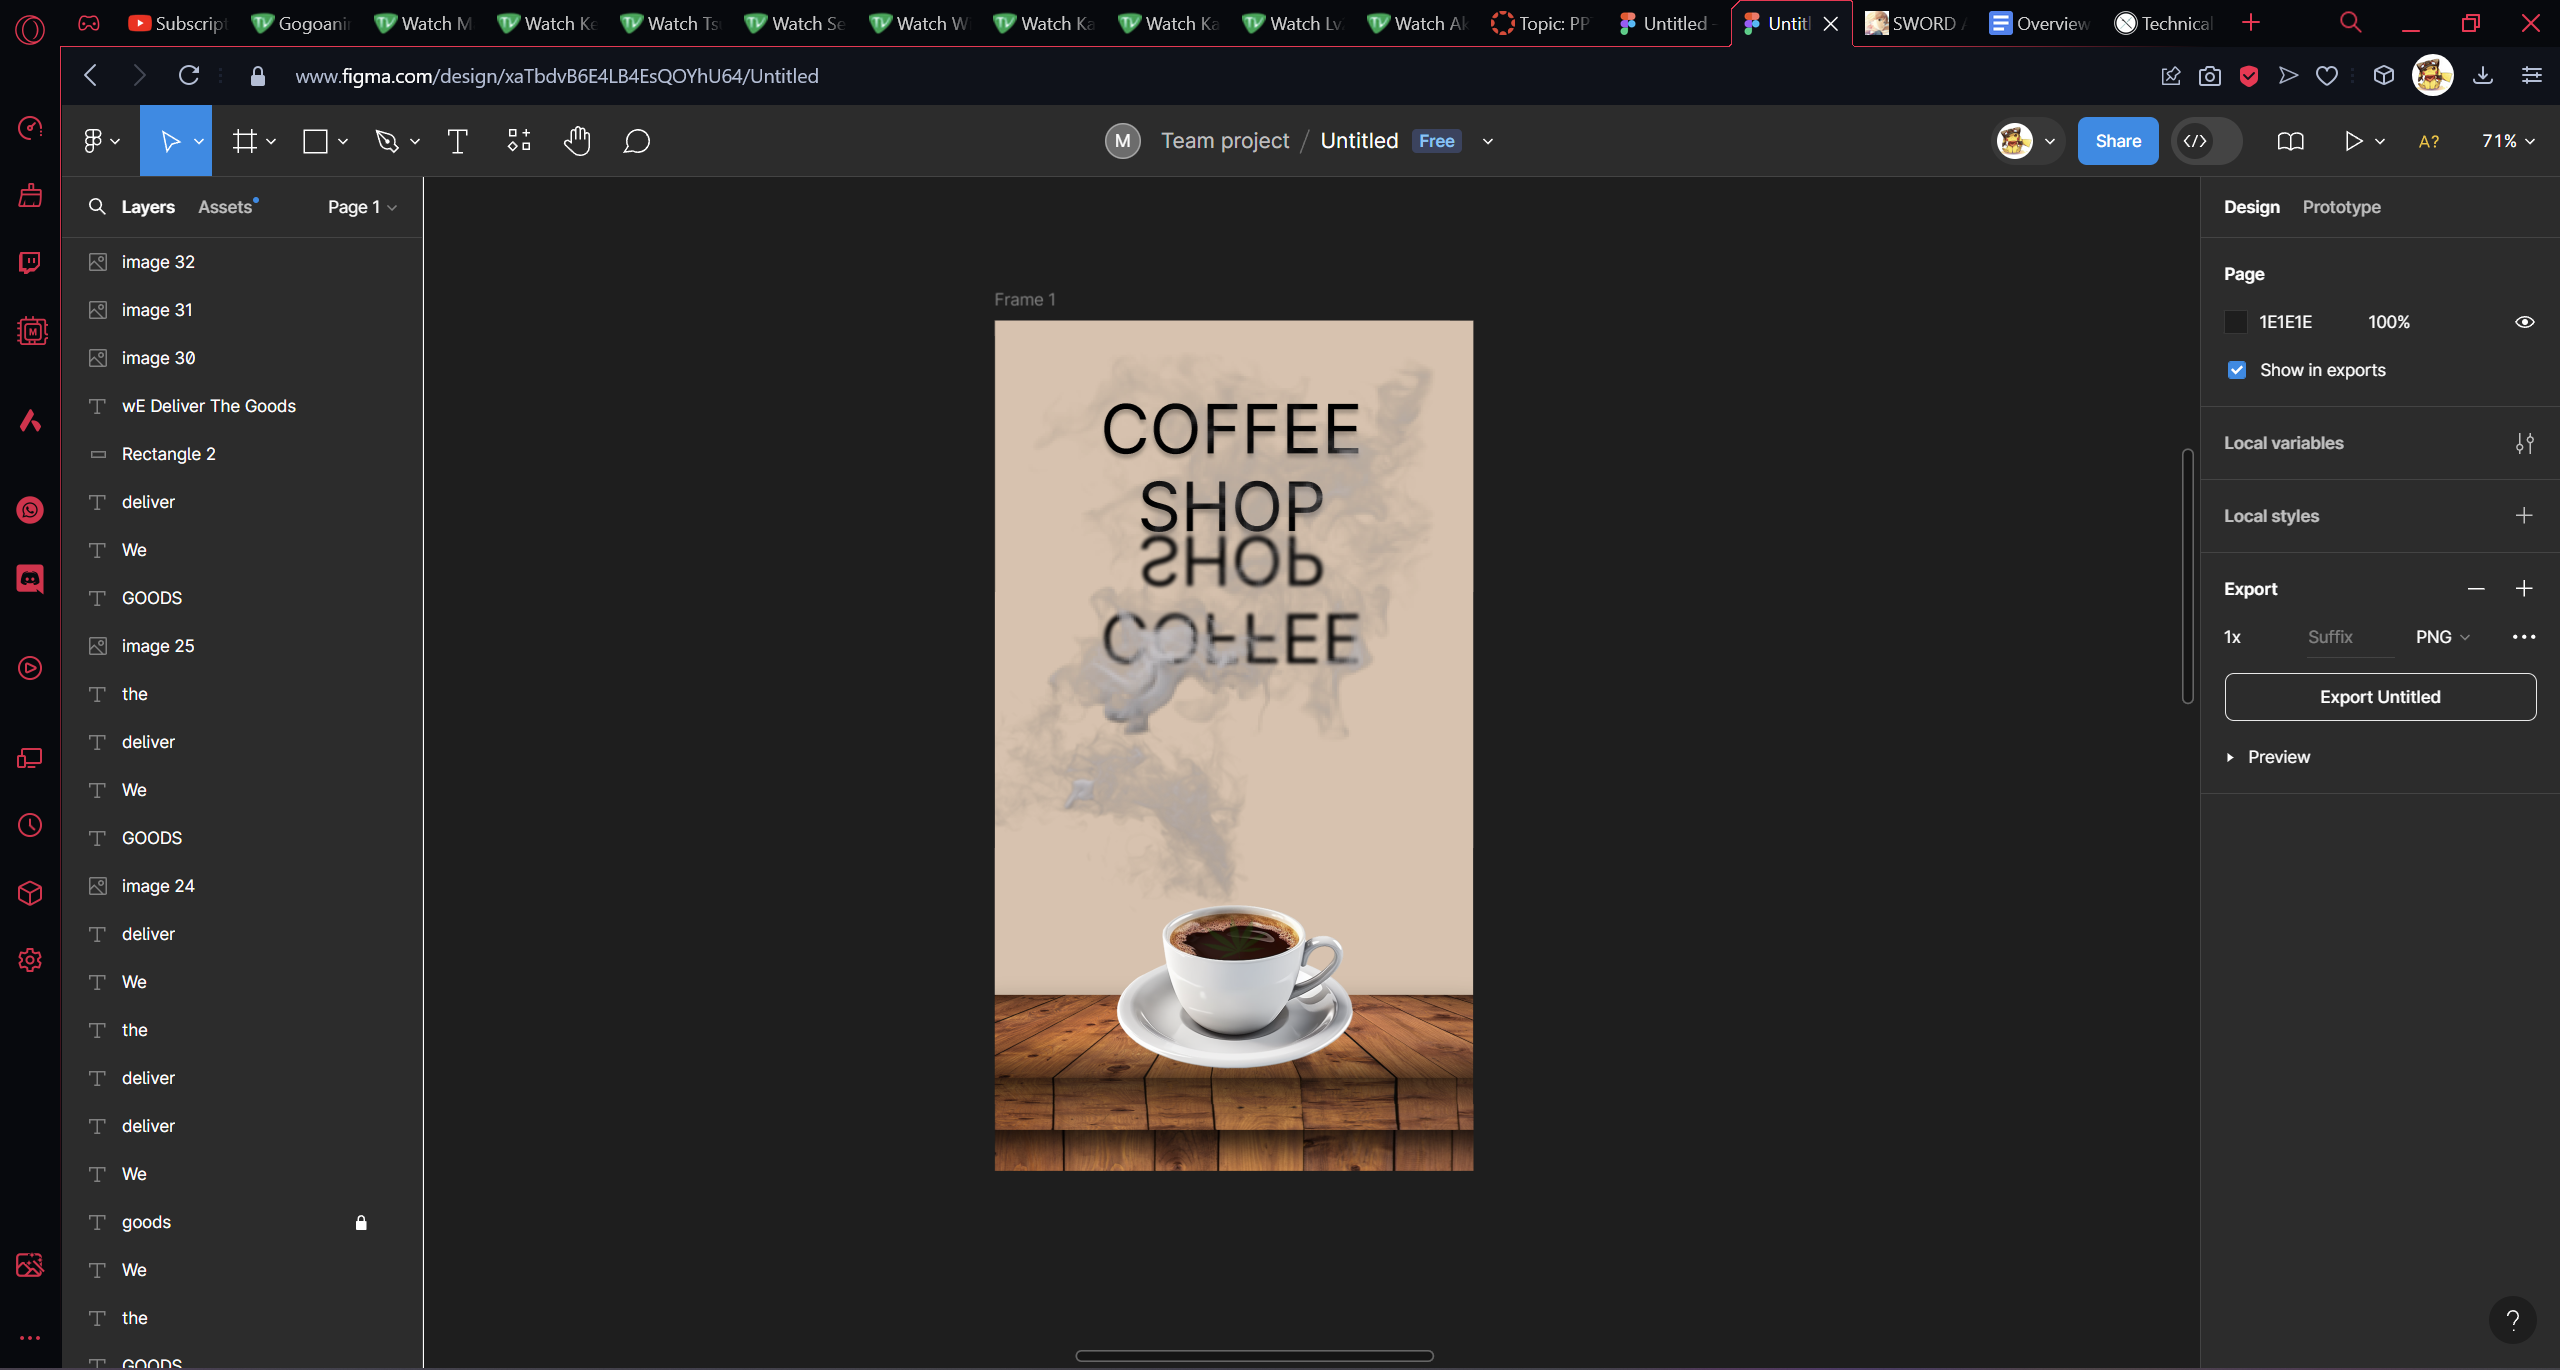Toggle Dev Mode switch
The height and width of the screenshot is (1370, 2560).
2206,141
